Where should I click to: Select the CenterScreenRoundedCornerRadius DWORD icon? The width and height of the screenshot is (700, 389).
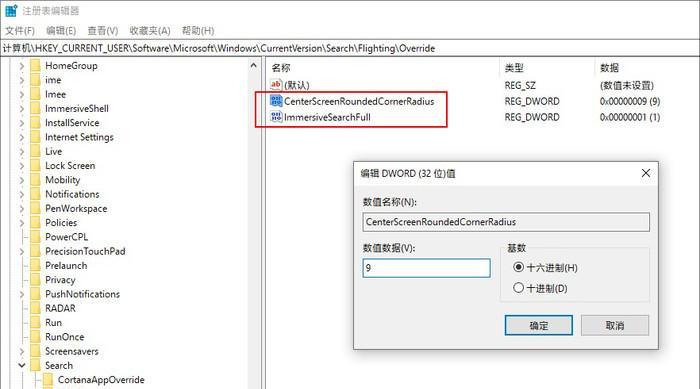tap(276, 101)
